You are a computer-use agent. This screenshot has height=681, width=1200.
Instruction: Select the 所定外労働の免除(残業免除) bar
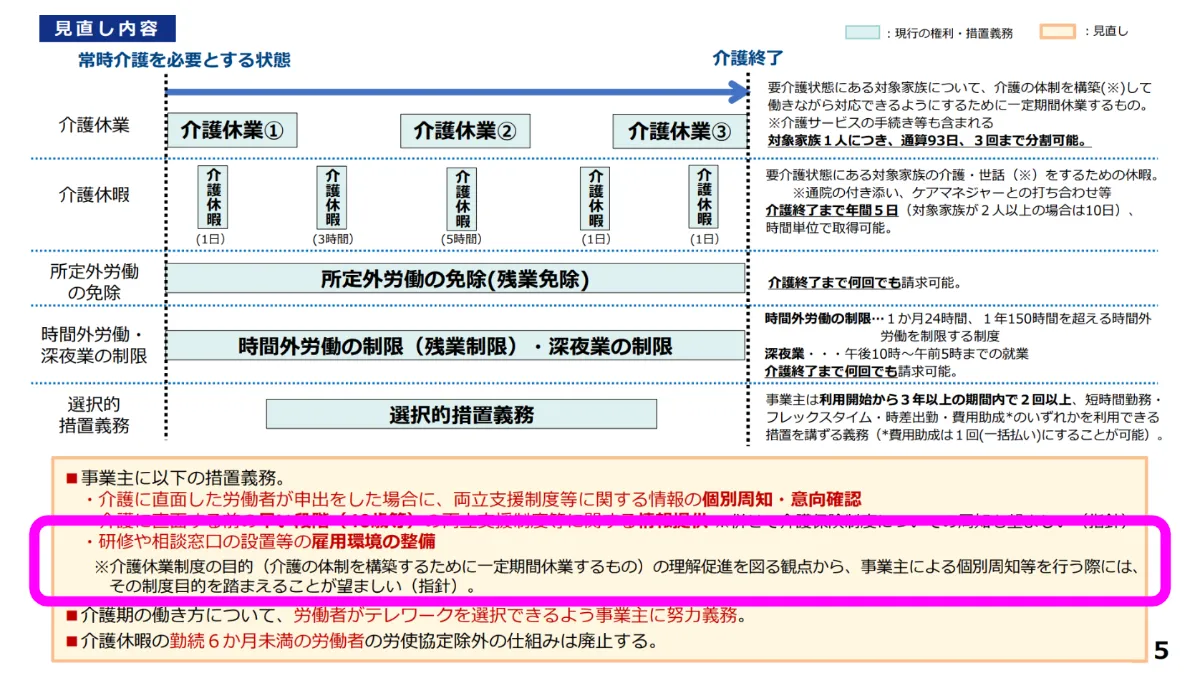pos(455,279)
